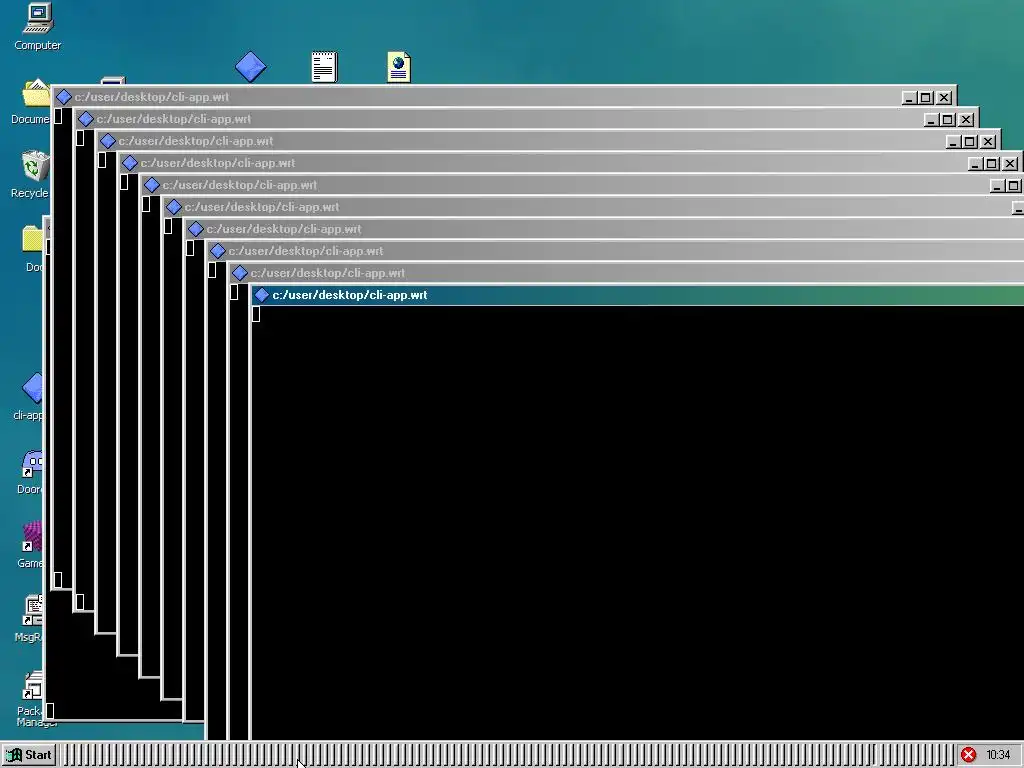Click diamond icon of third-from-back cli-app window
The image size is (1024, 768).
coord(108,141)
